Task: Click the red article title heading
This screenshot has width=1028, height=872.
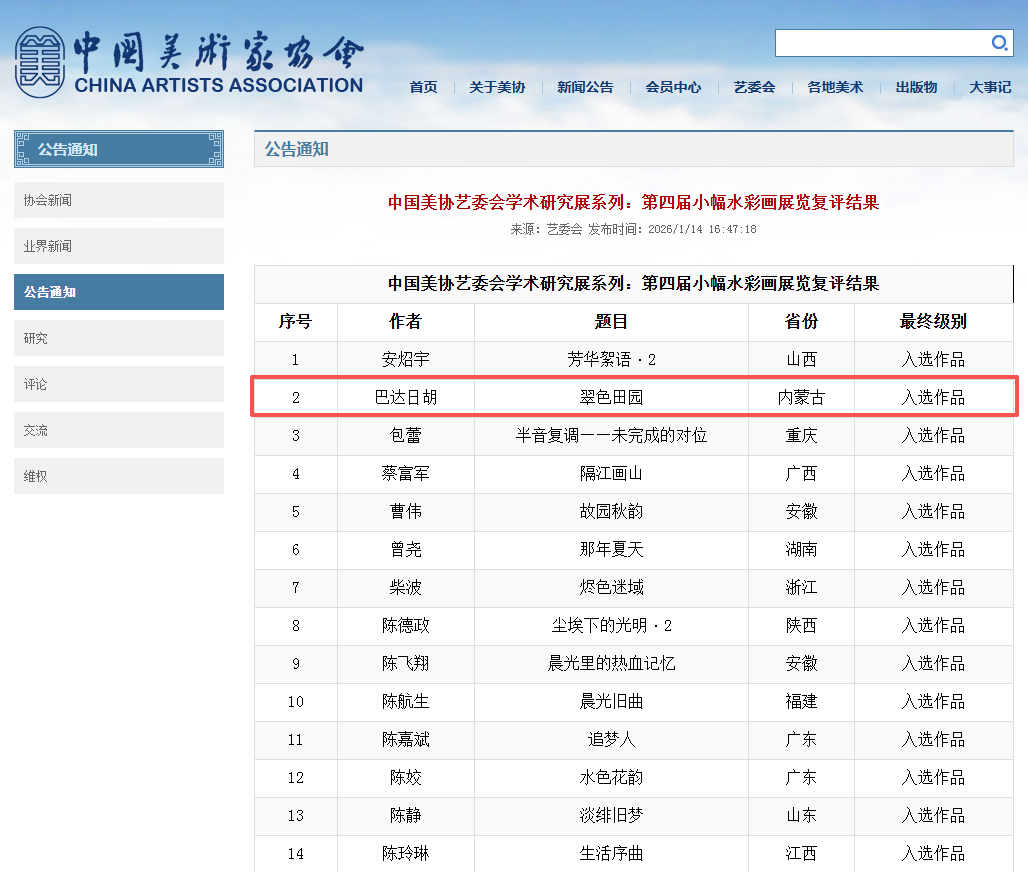Action: tap(634, 202)
